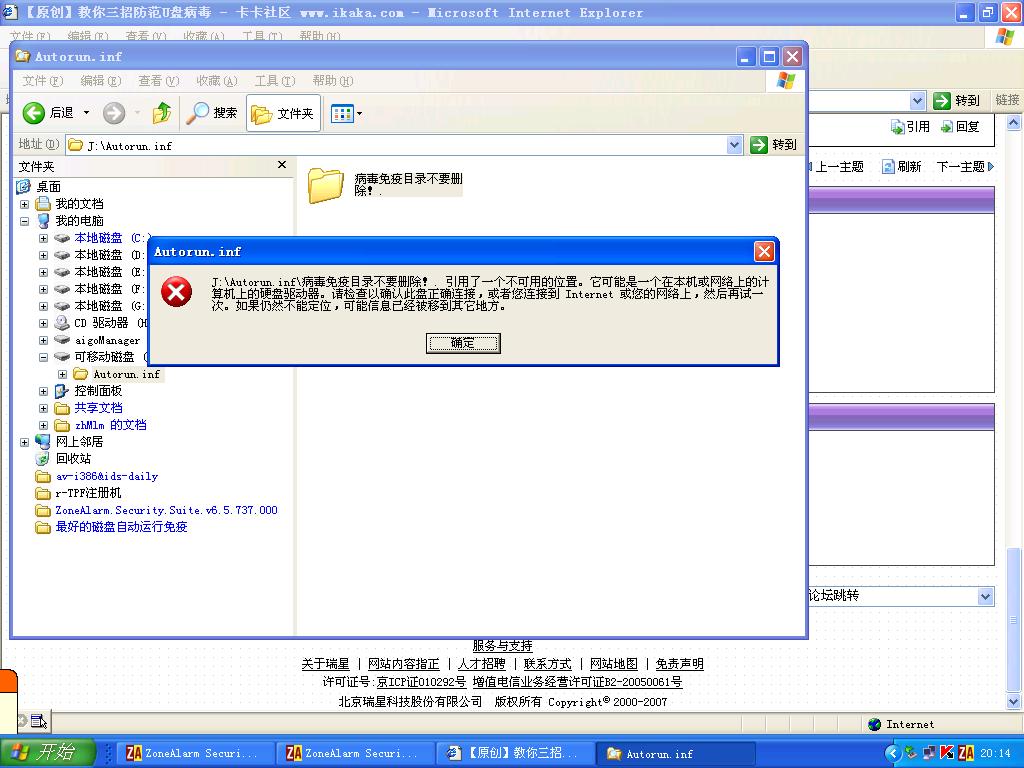Select 本地磁盘 (F:) drive icon
The height and width of the screenshot is (768, 1024).
coord(62,289)
